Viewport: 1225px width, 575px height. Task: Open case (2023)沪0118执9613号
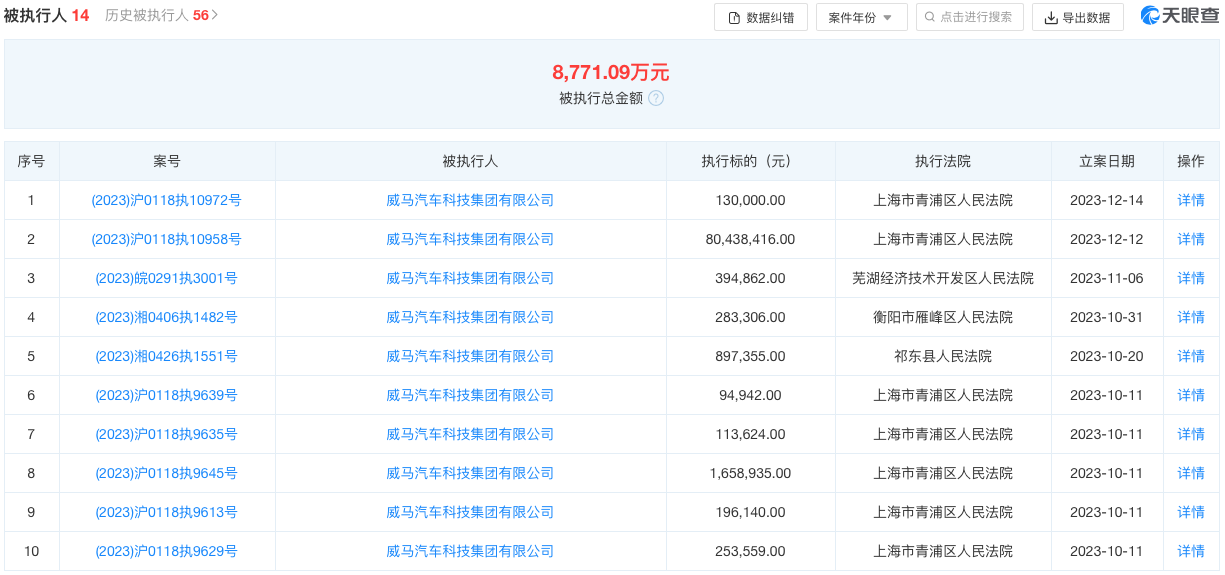[x=167, y=512]
